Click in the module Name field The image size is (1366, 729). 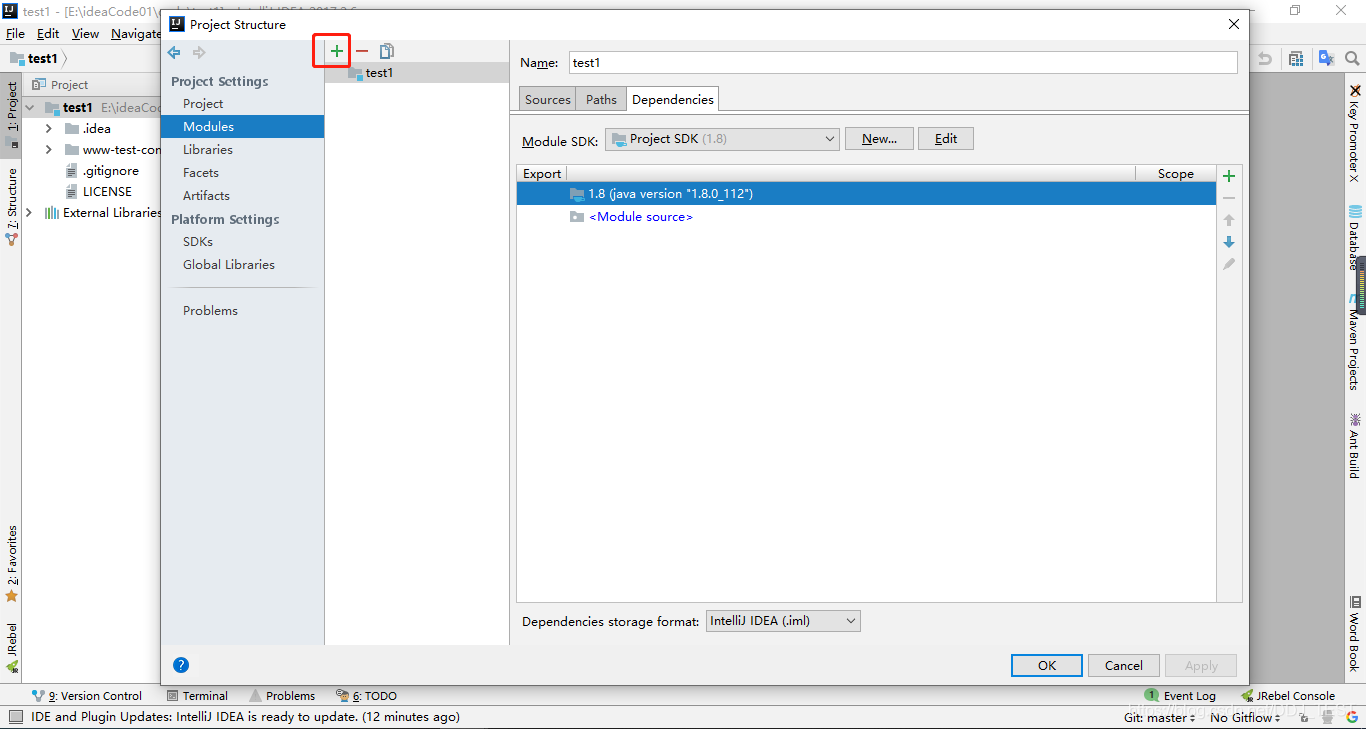coord(903,62)
